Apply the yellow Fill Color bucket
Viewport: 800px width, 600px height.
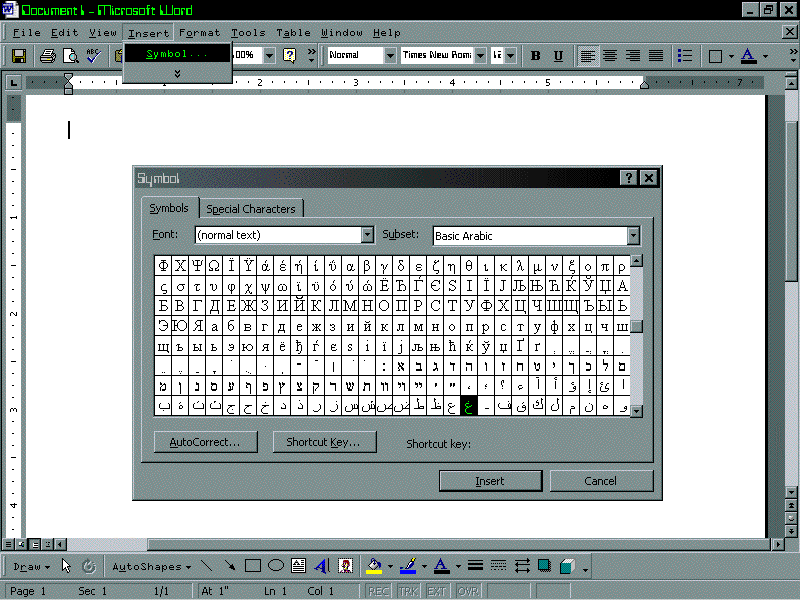tap(374, 566)
